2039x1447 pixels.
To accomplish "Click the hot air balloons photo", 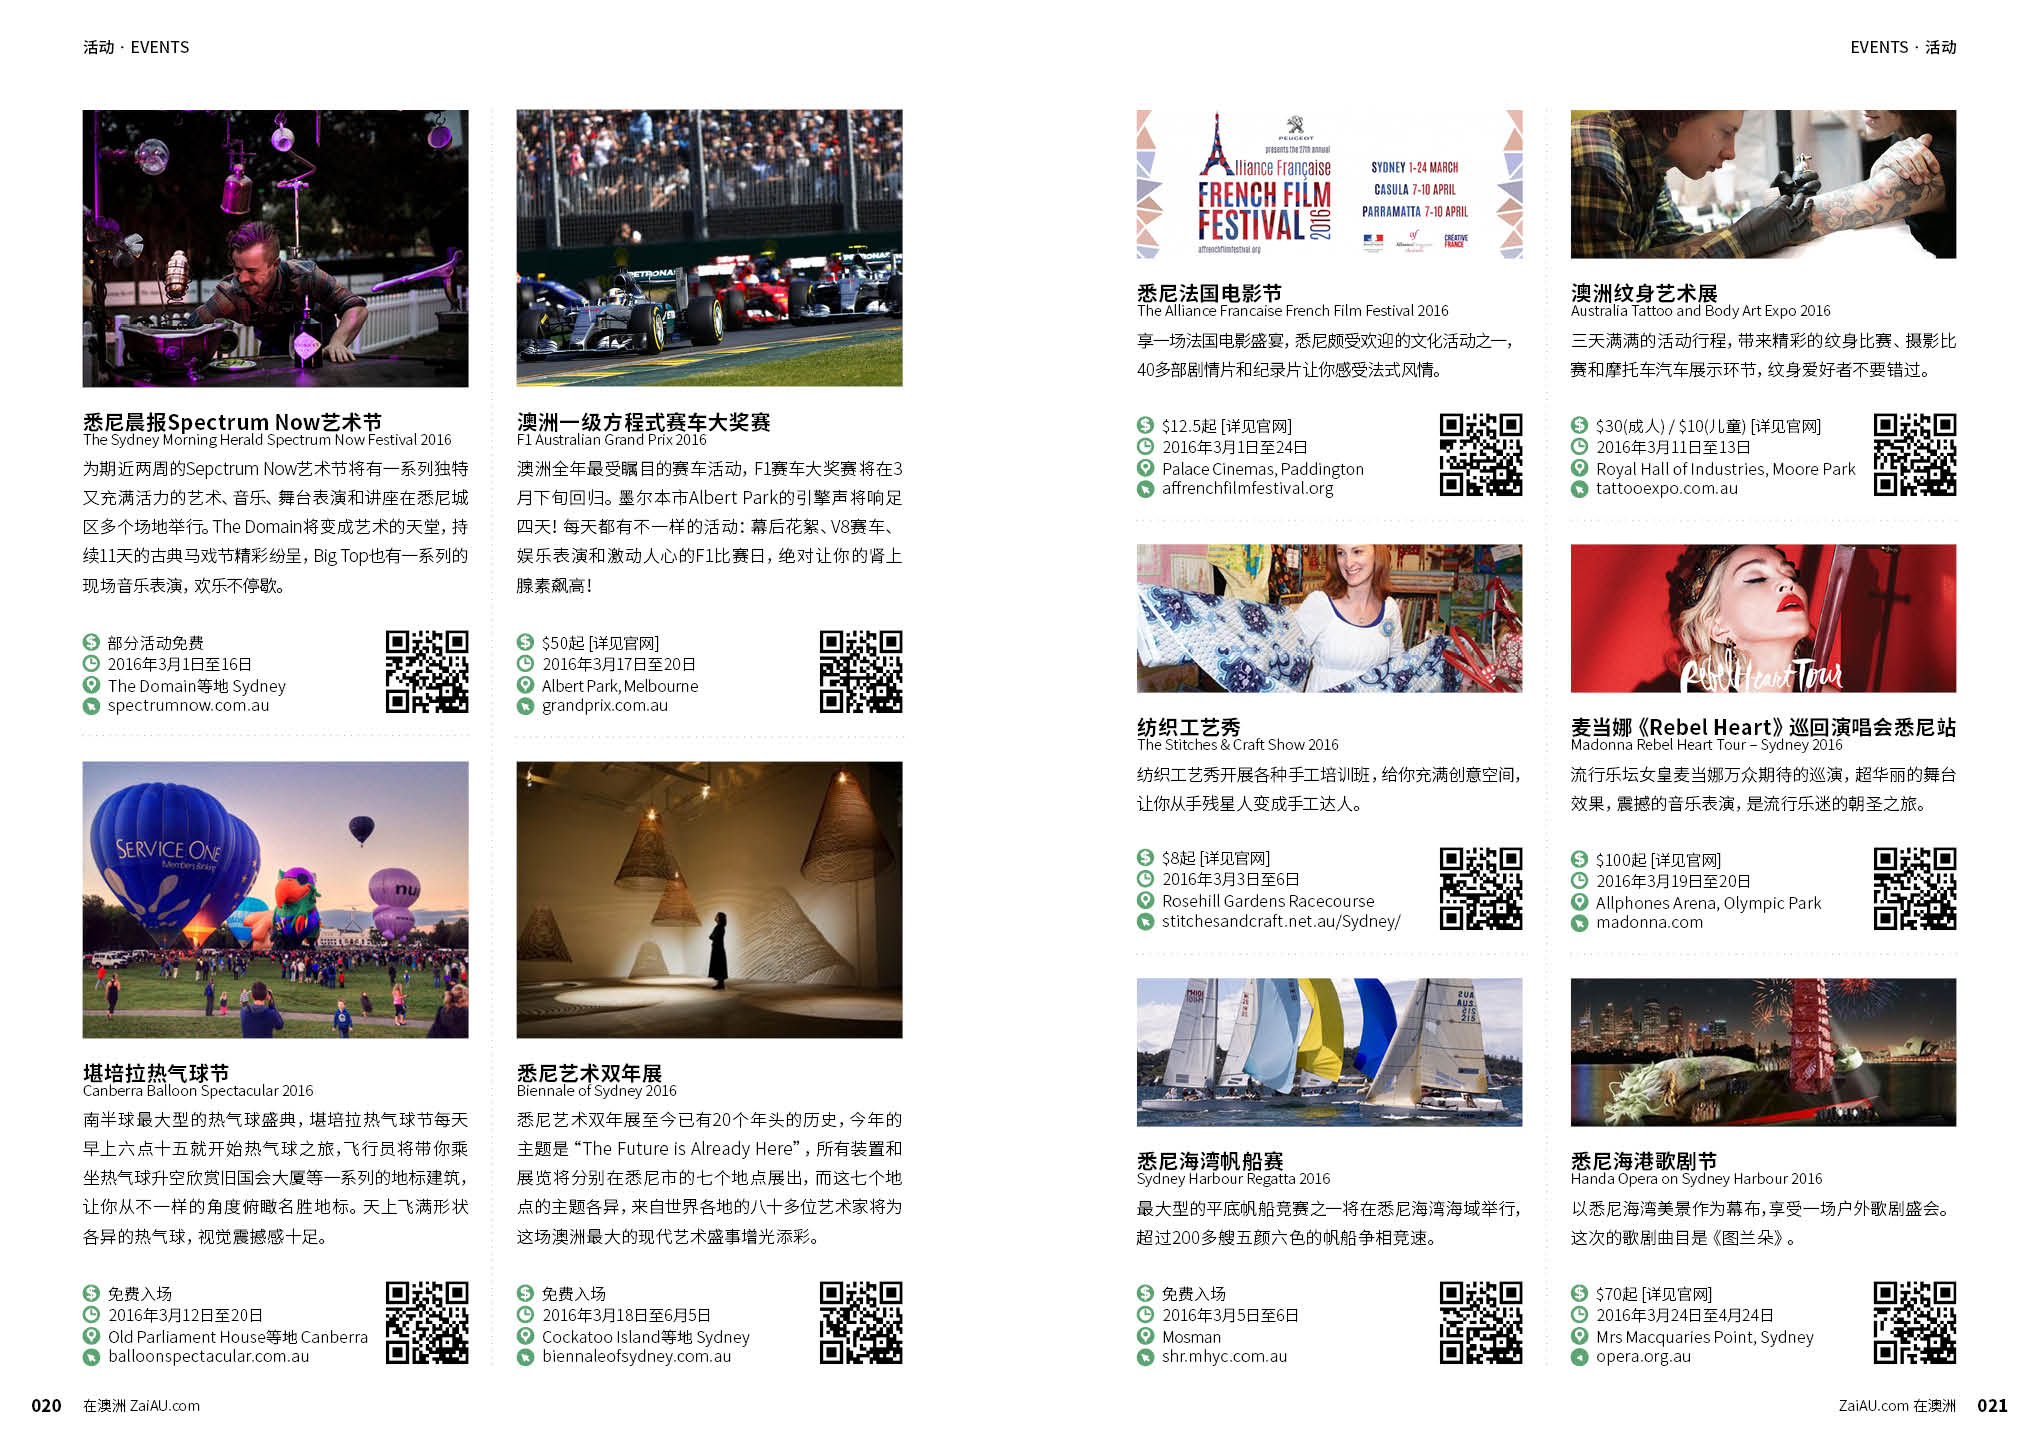I will pos(275,900).
